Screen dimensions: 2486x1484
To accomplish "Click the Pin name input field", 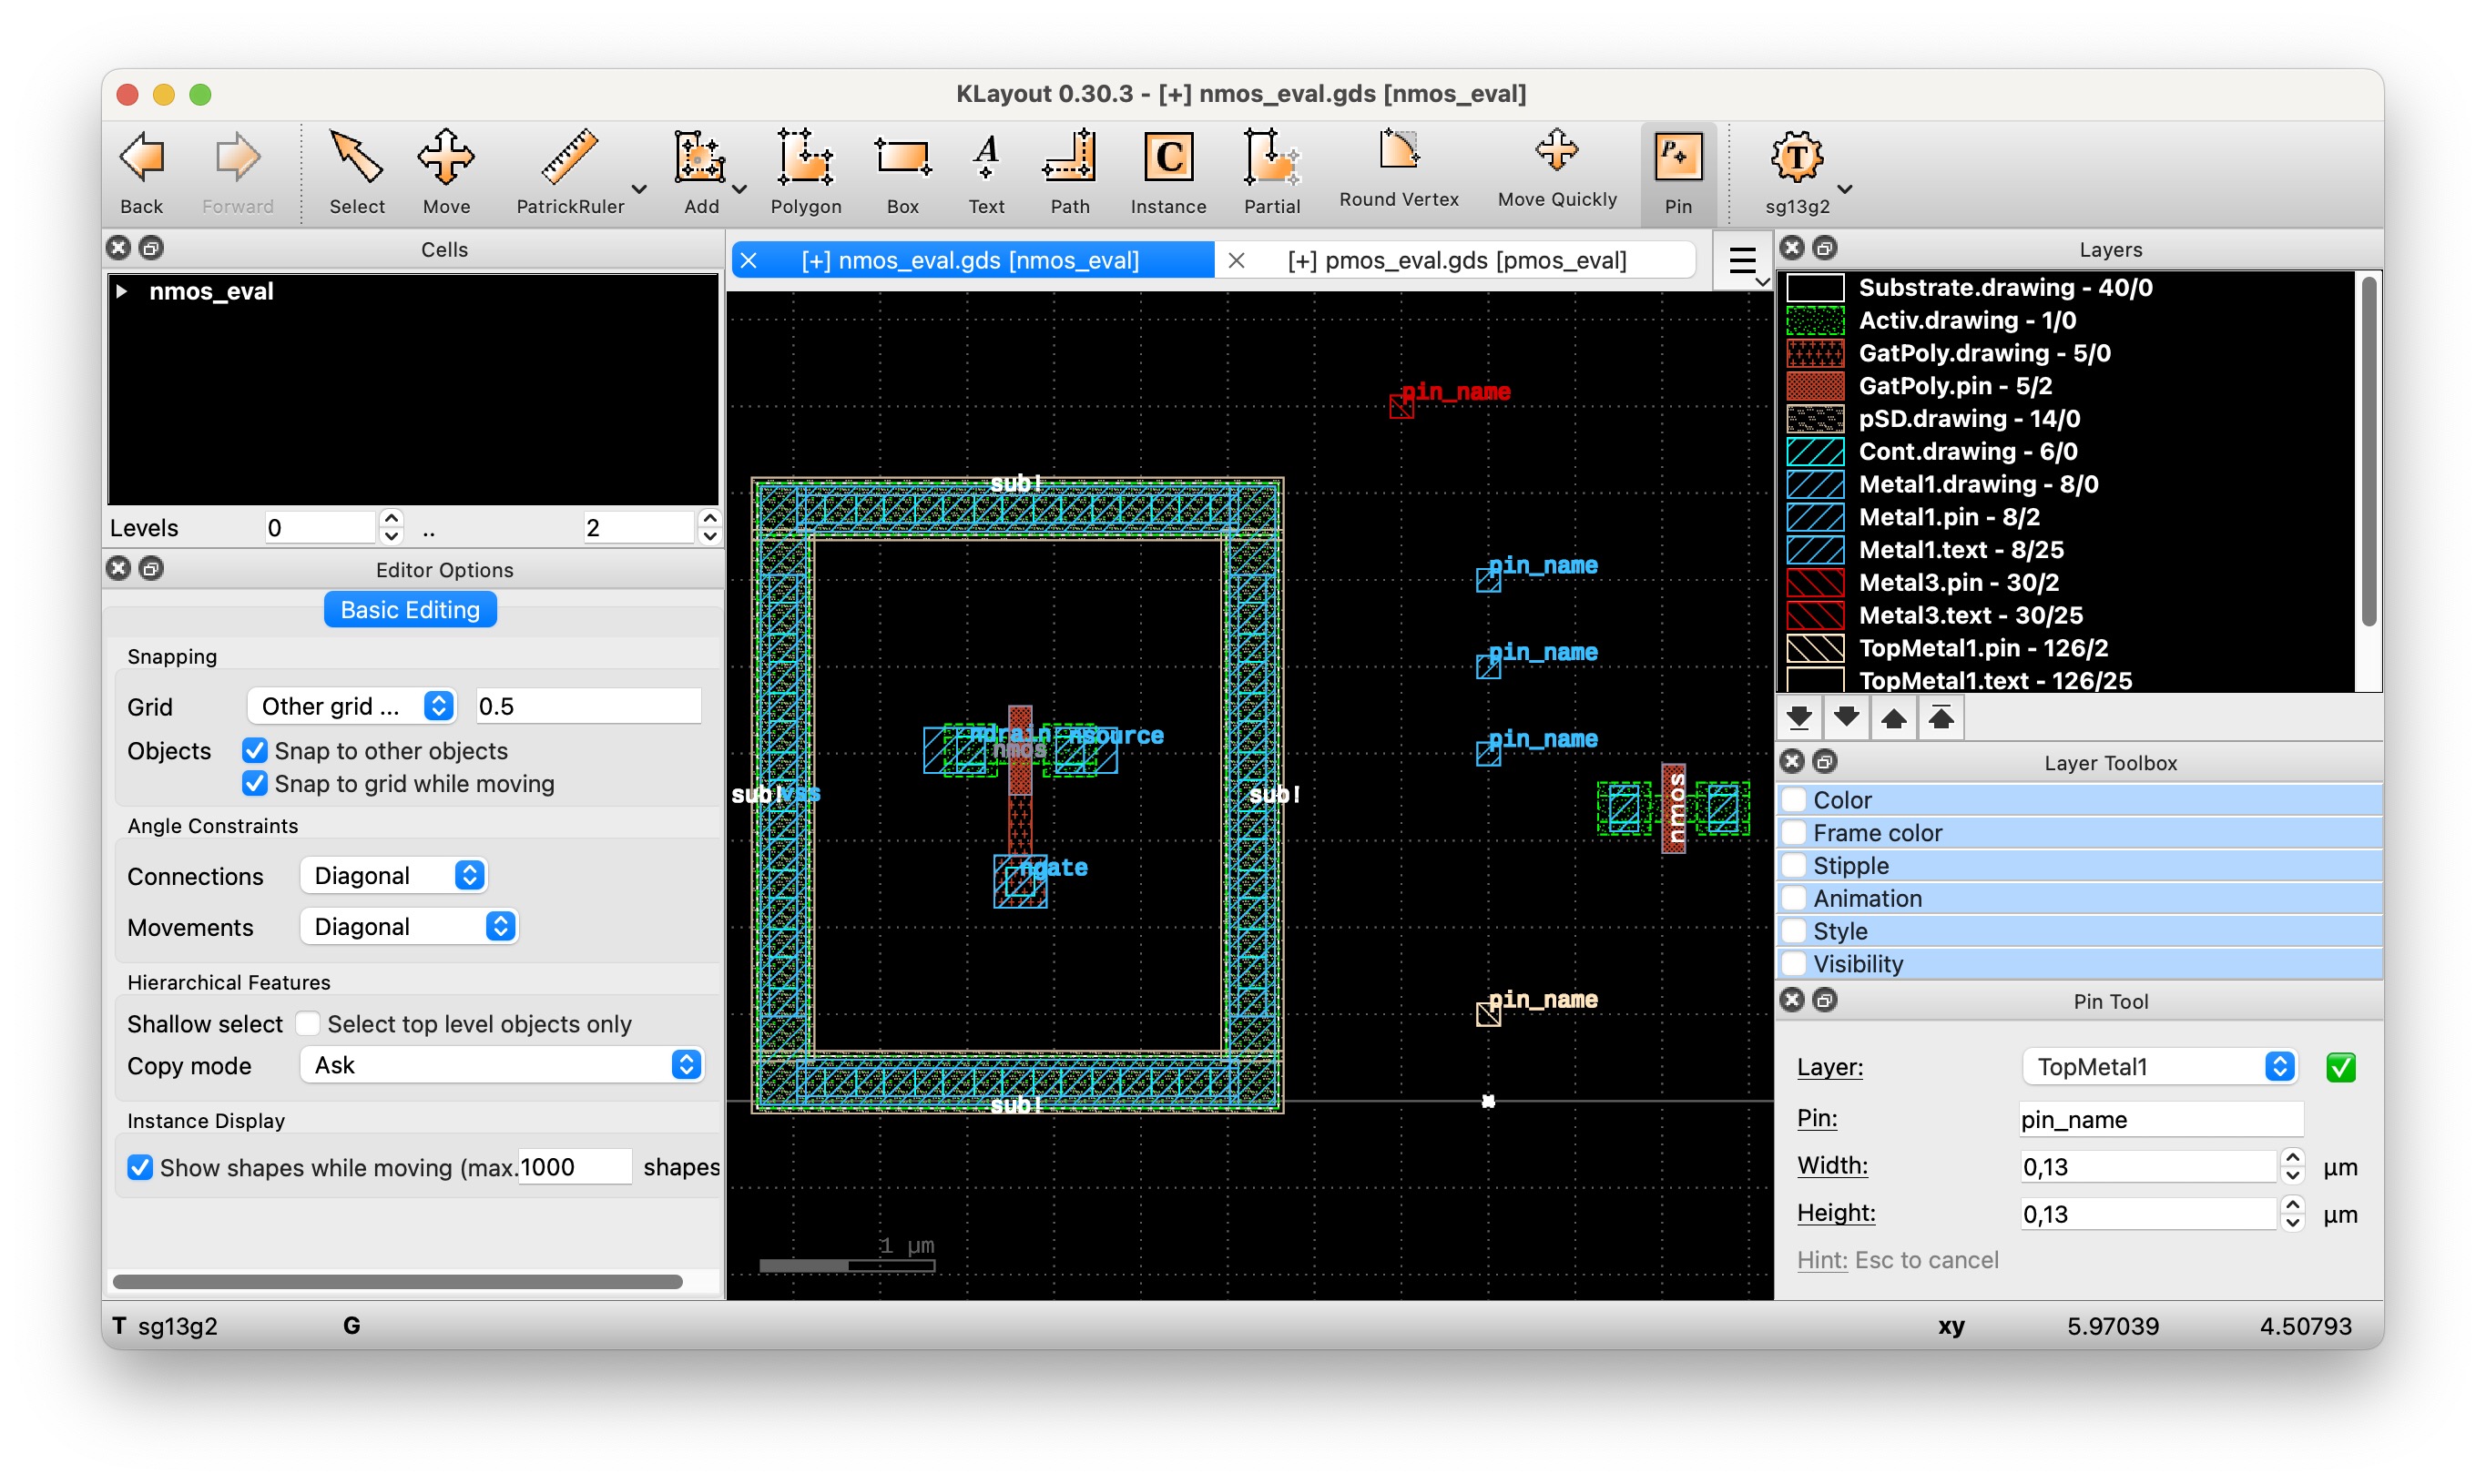I will click(x=2160, y=1119).
